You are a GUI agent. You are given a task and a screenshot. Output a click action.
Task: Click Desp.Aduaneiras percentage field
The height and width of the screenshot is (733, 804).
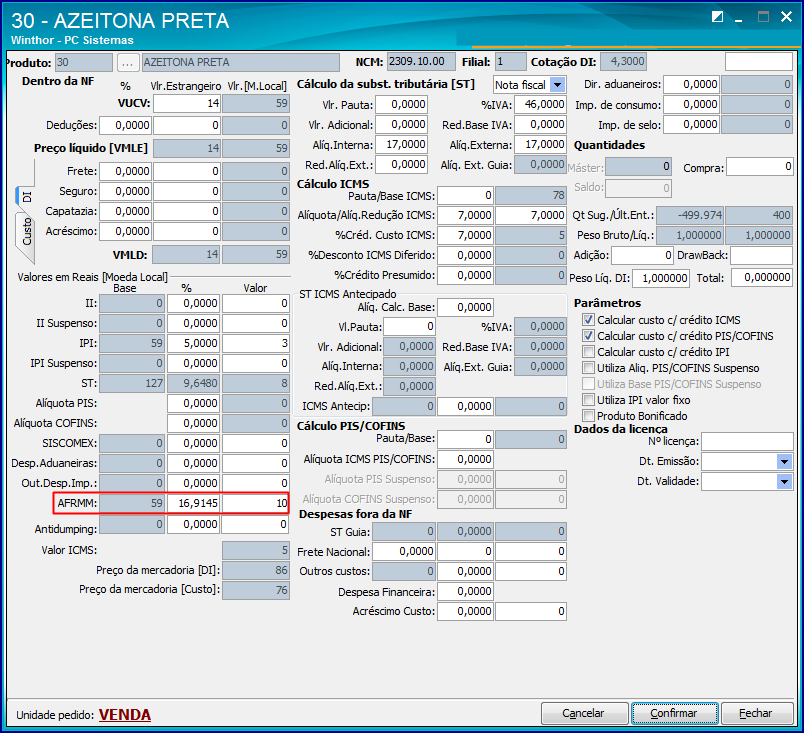(193, 463)
